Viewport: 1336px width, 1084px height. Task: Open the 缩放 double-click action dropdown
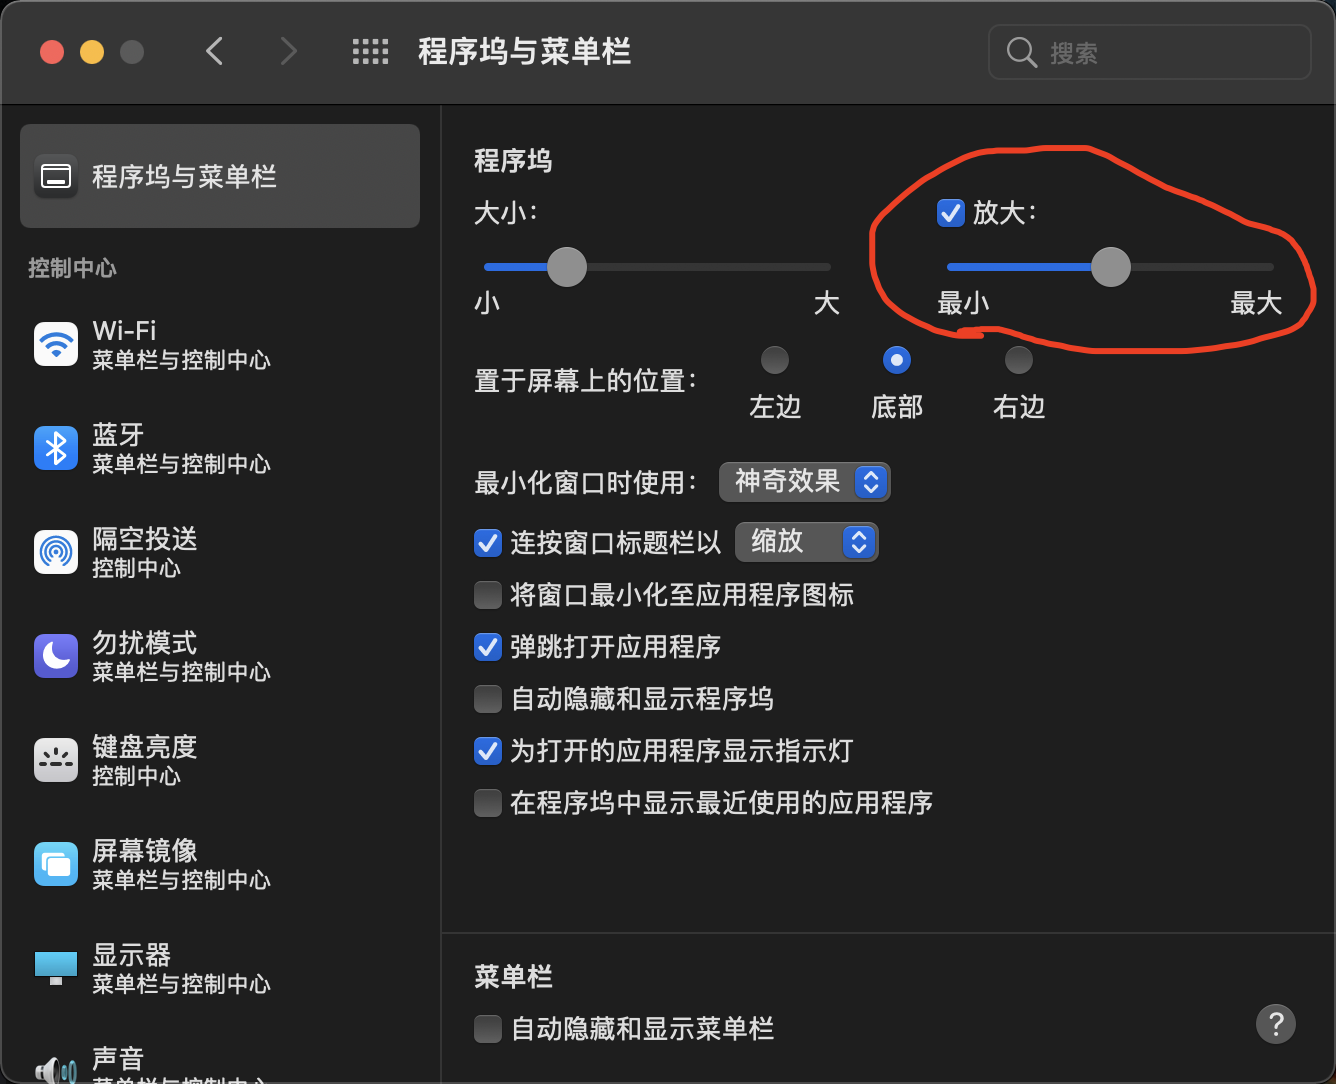click(x=806, y=542)
